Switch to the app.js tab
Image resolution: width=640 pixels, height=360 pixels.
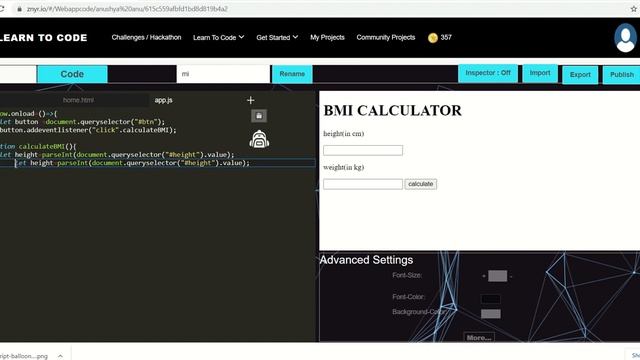[163, 100]
